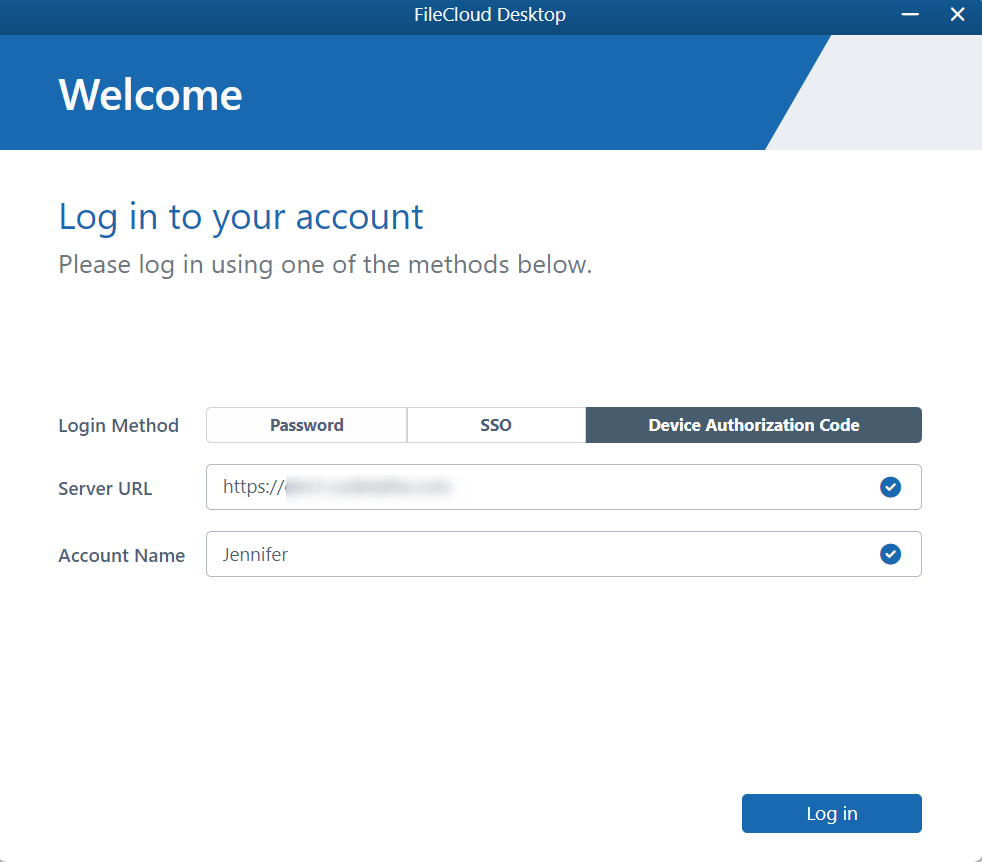This screenshot has height=862, width=982.
Task: Minimize the FileCloud Desktop window
Action: click(x=910, y=15)
